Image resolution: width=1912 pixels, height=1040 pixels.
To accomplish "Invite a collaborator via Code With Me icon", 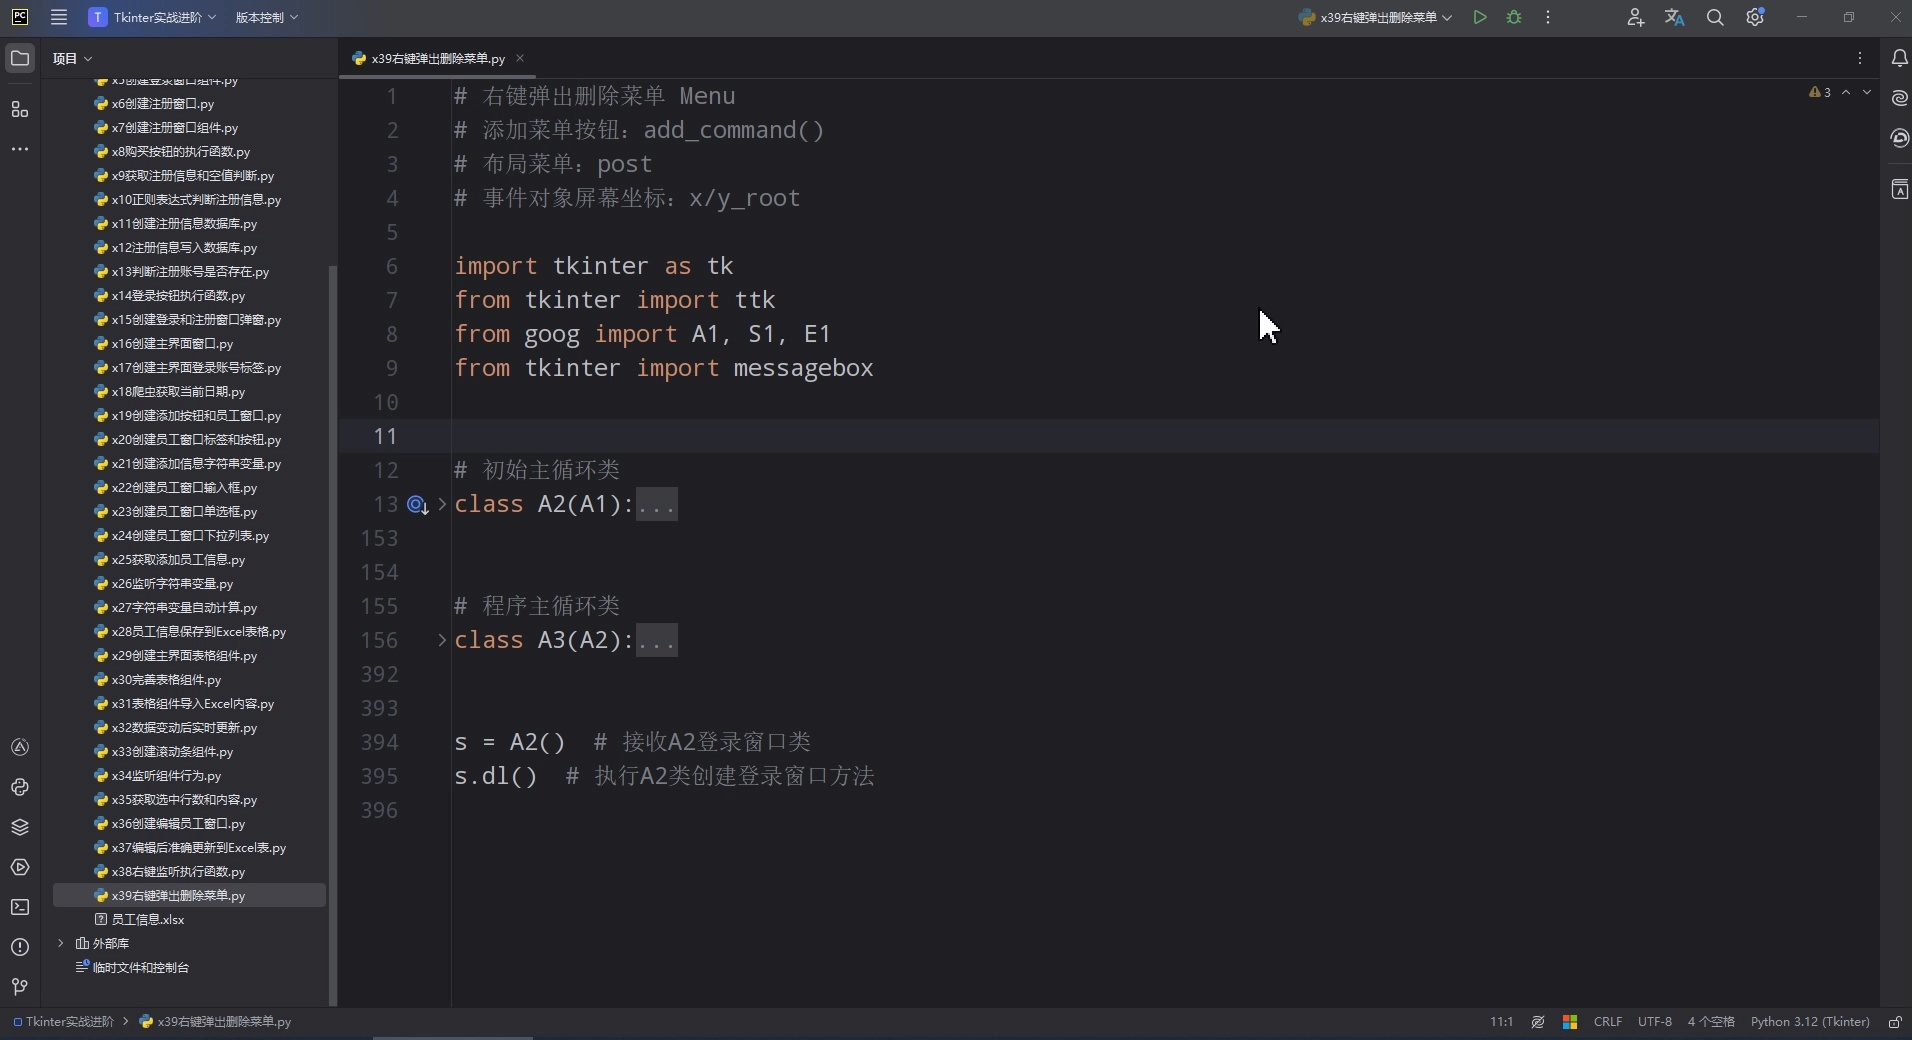I will coord(1636,17).
